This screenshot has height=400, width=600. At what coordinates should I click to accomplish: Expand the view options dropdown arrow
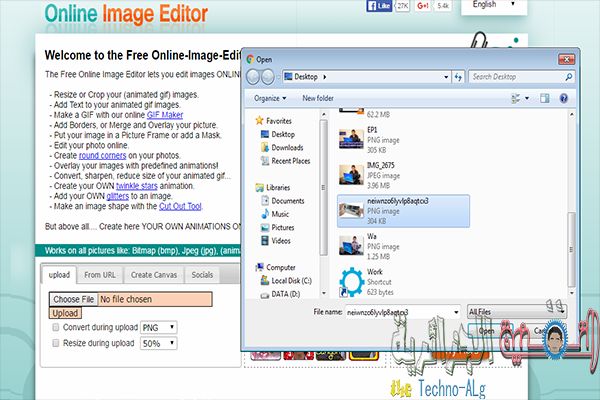click(x=527, y=98)
